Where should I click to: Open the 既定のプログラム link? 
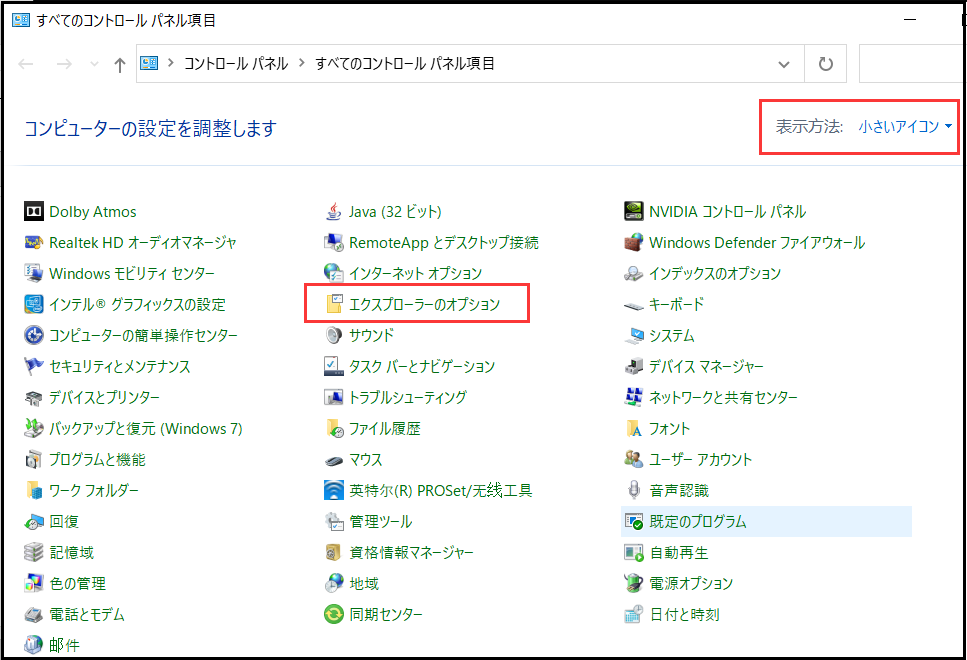(698, 521)
